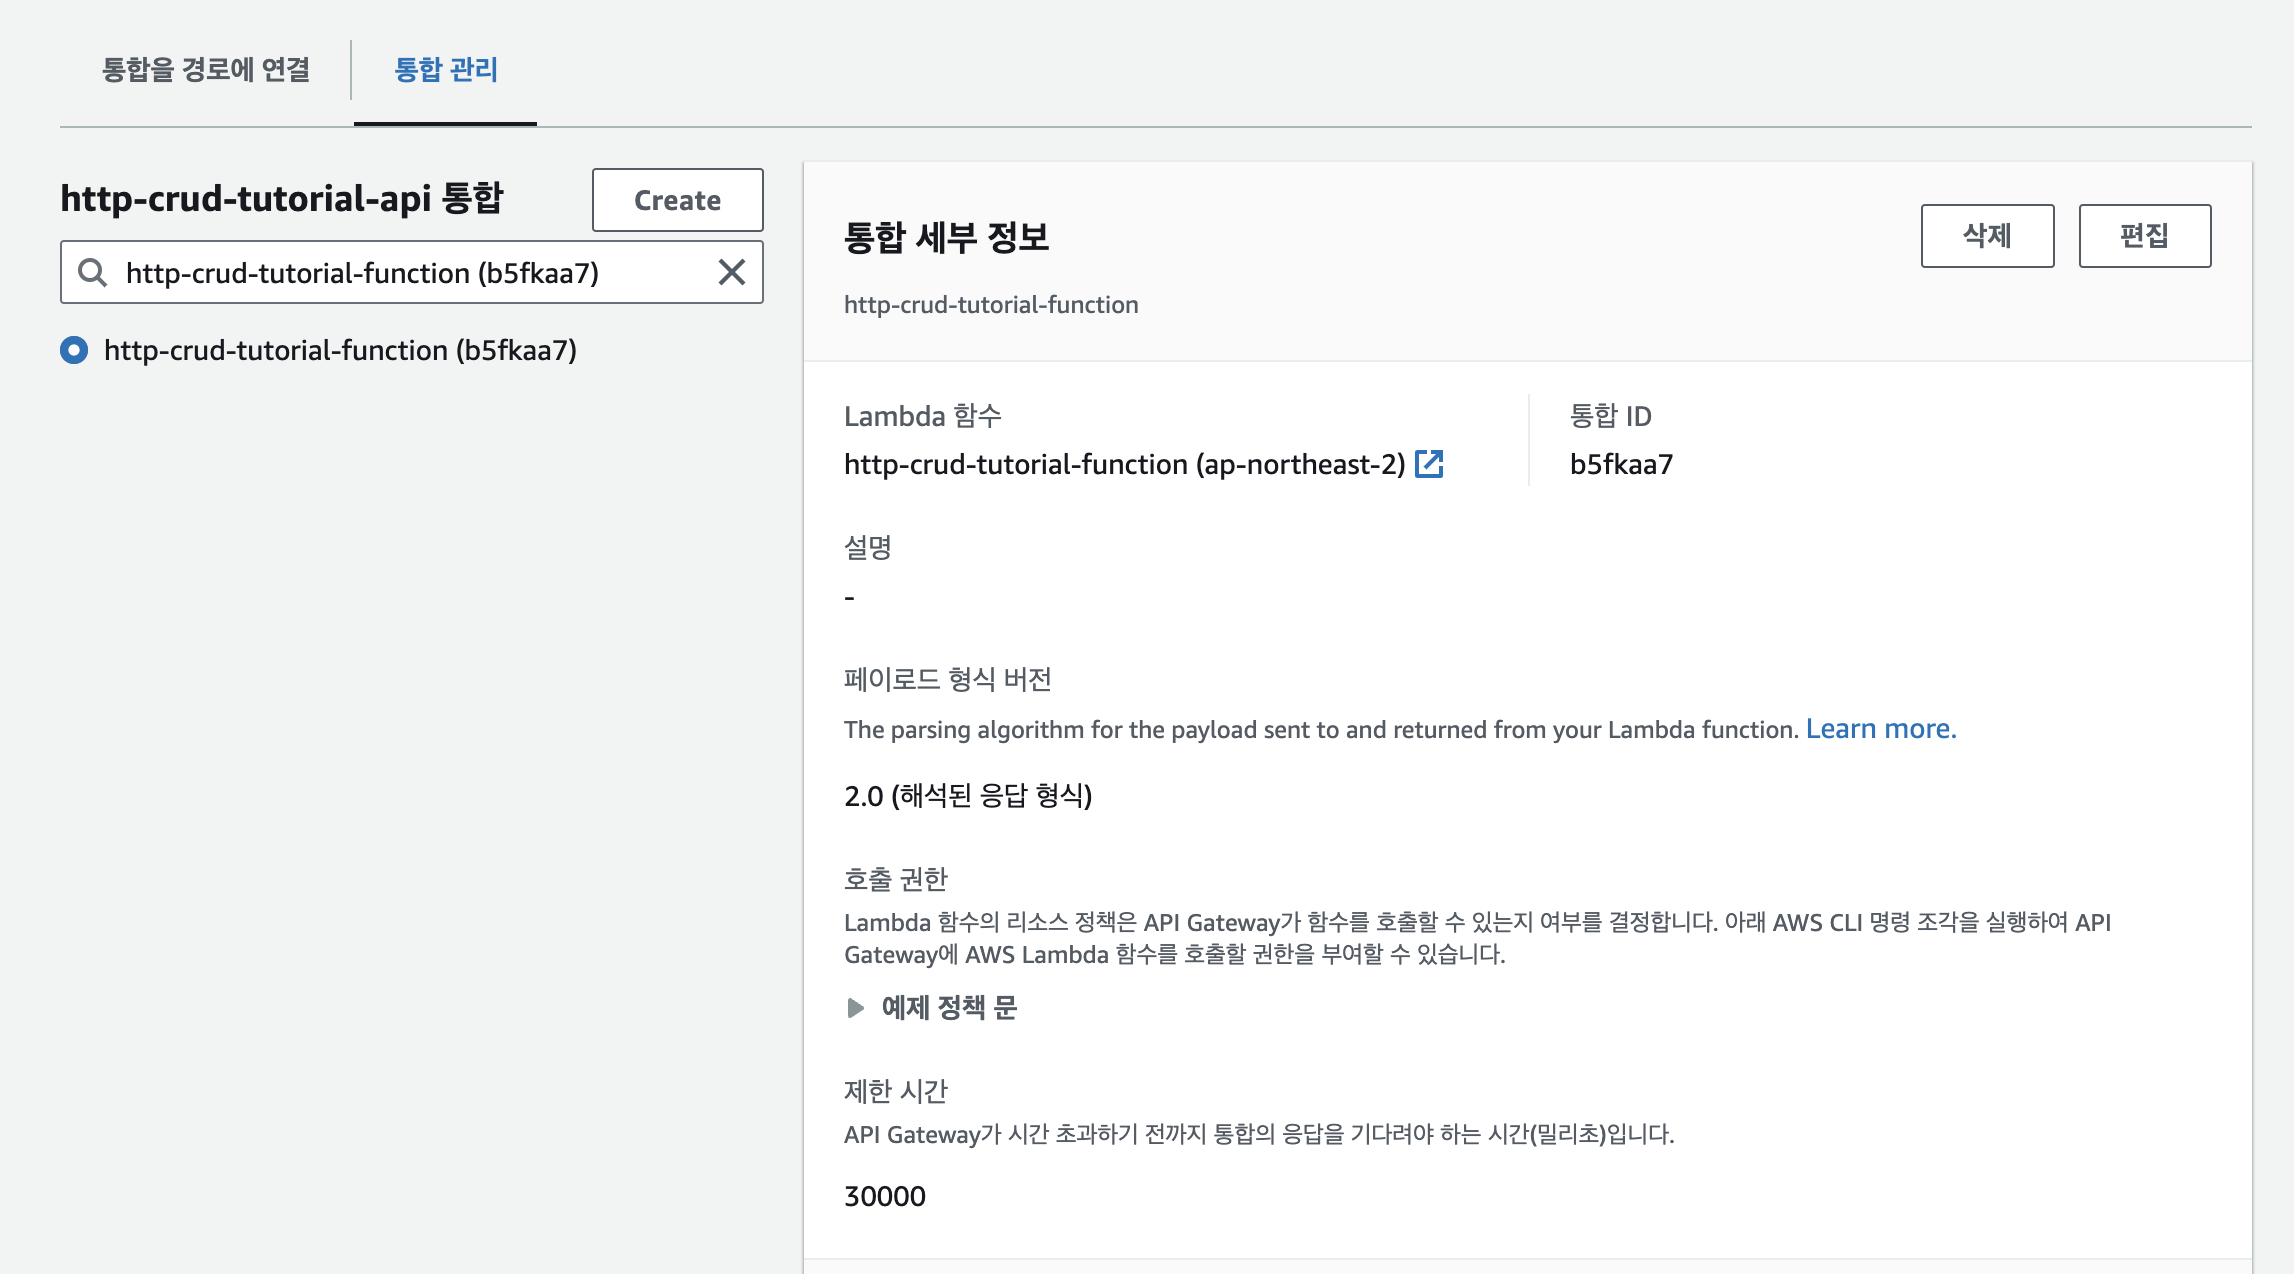Click the '통합 ID' field label
2294x1274 pixels.
(x=1610, y=415)
